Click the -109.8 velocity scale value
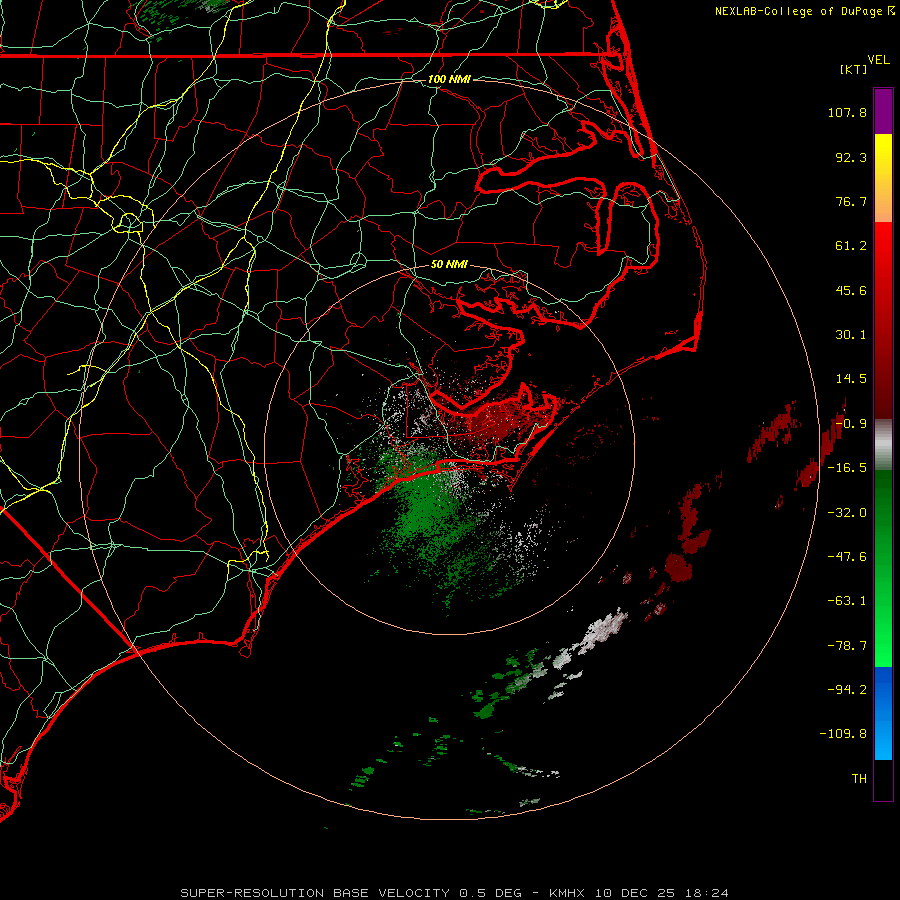 pos(843,734)
